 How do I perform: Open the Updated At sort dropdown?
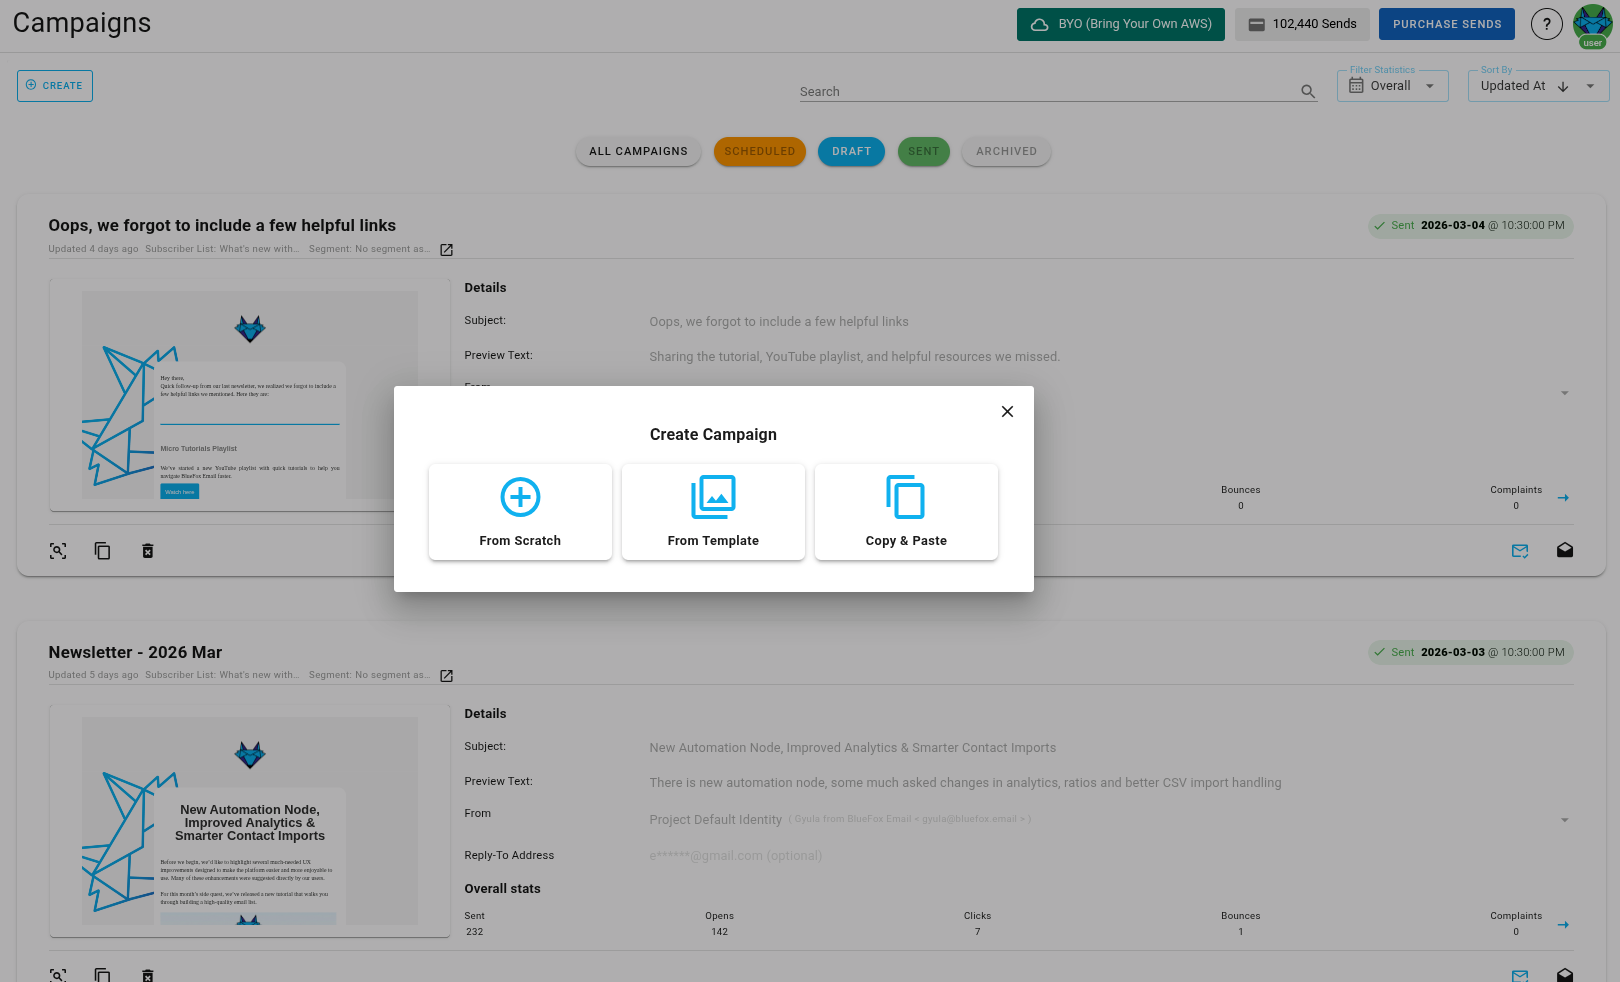(x=1538, y=86)
